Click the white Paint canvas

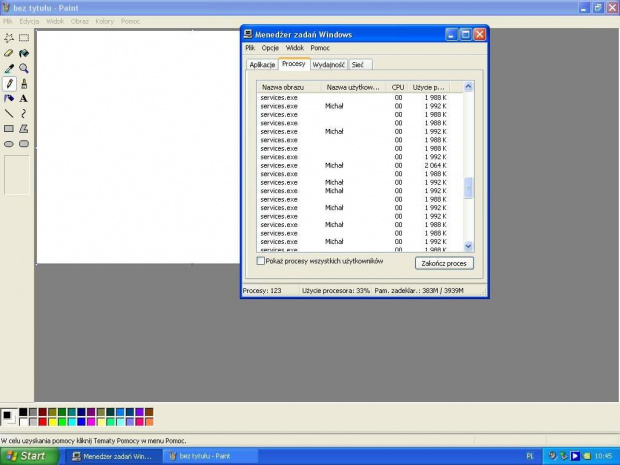[x=138, y=147]
